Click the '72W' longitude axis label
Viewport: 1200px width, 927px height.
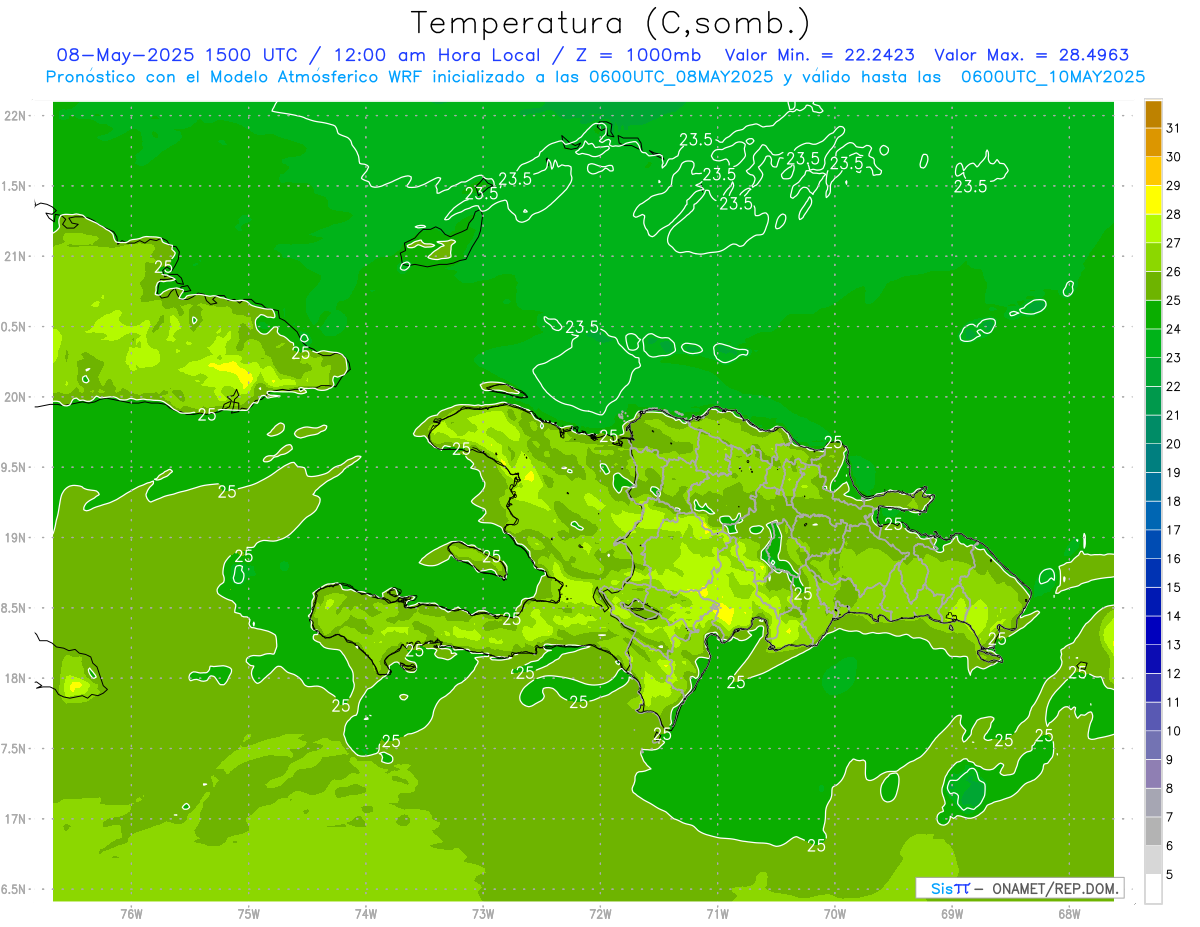coord(600,913)
